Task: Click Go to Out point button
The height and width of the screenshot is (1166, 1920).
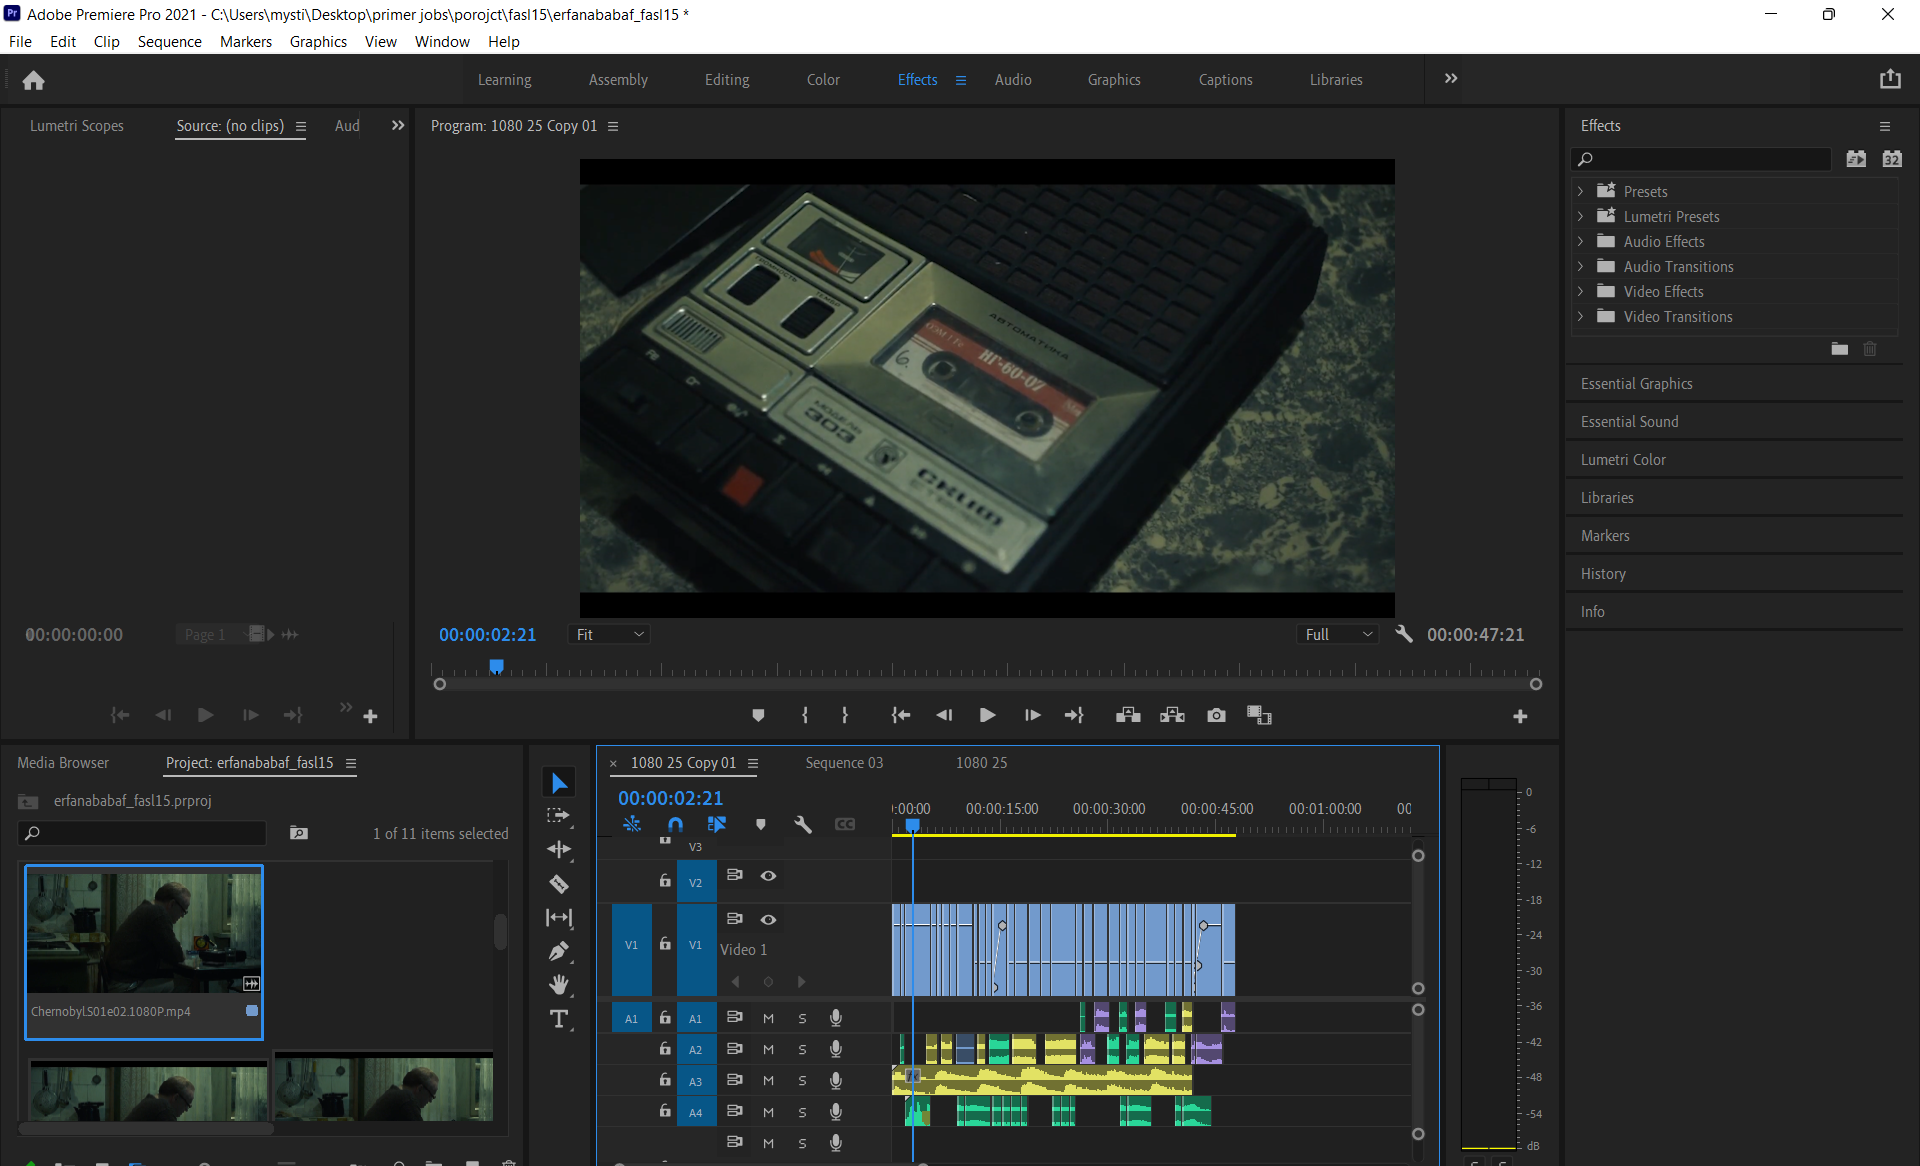Action: [1074, 715]
